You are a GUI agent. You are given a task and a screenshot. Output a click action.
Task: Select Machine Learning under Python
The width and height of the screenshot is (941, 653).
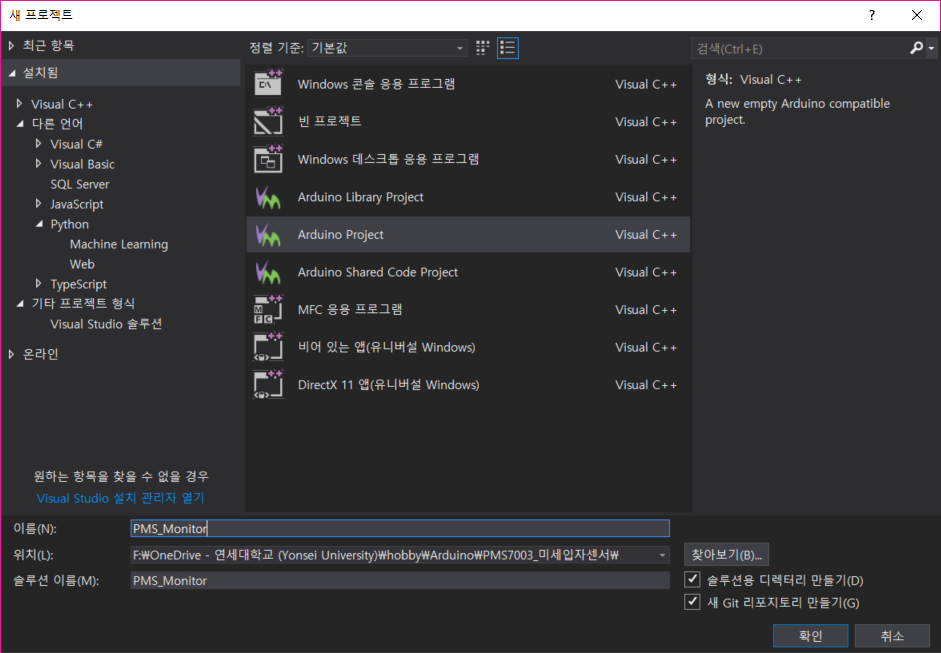119,244
